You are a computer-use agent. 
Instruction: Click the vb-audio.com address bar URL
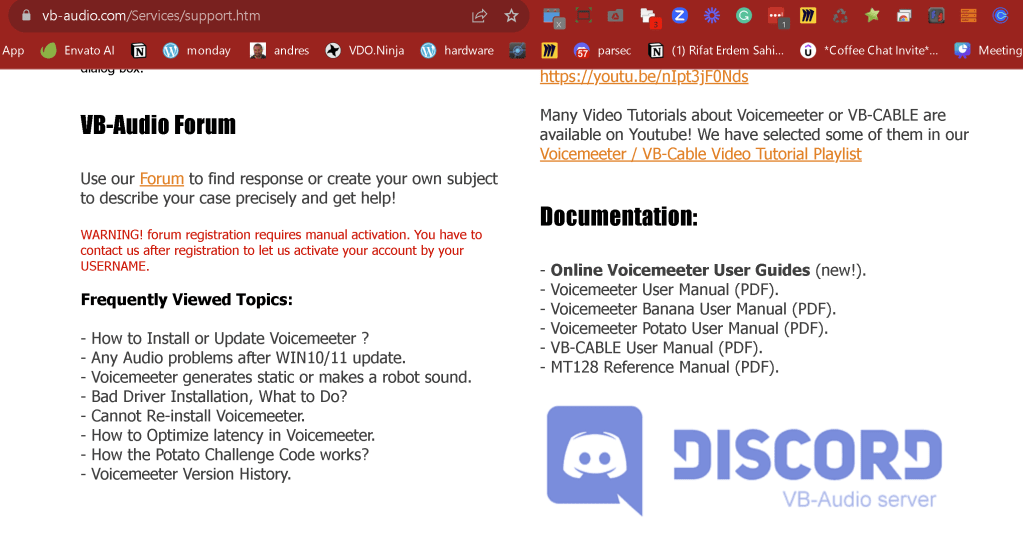pyautogui.click(x=151, y=16)
